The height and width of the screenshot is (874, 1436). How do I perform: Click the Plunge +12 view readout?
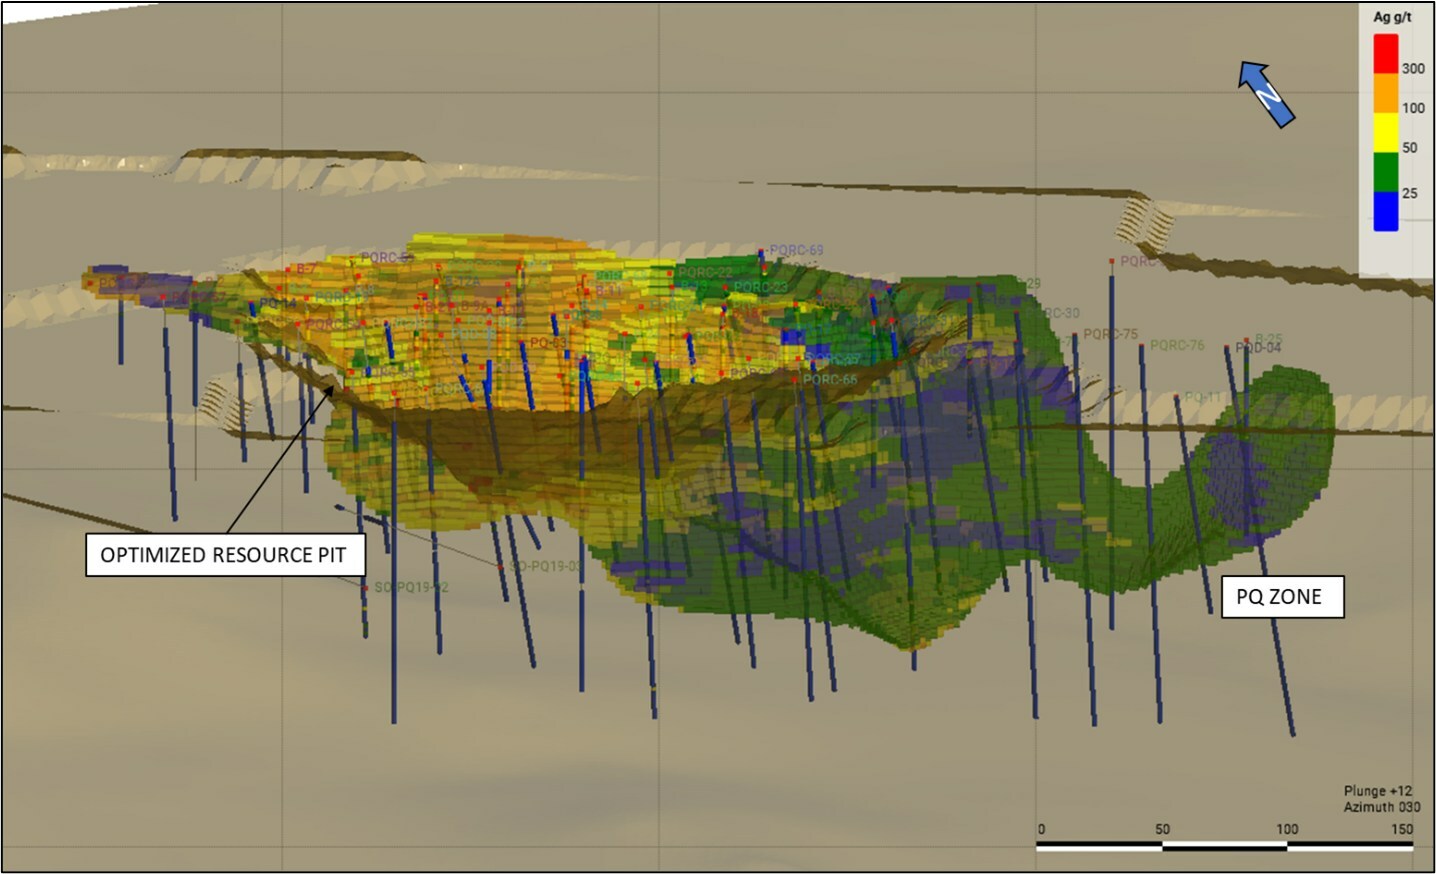tap(1378, 790)
